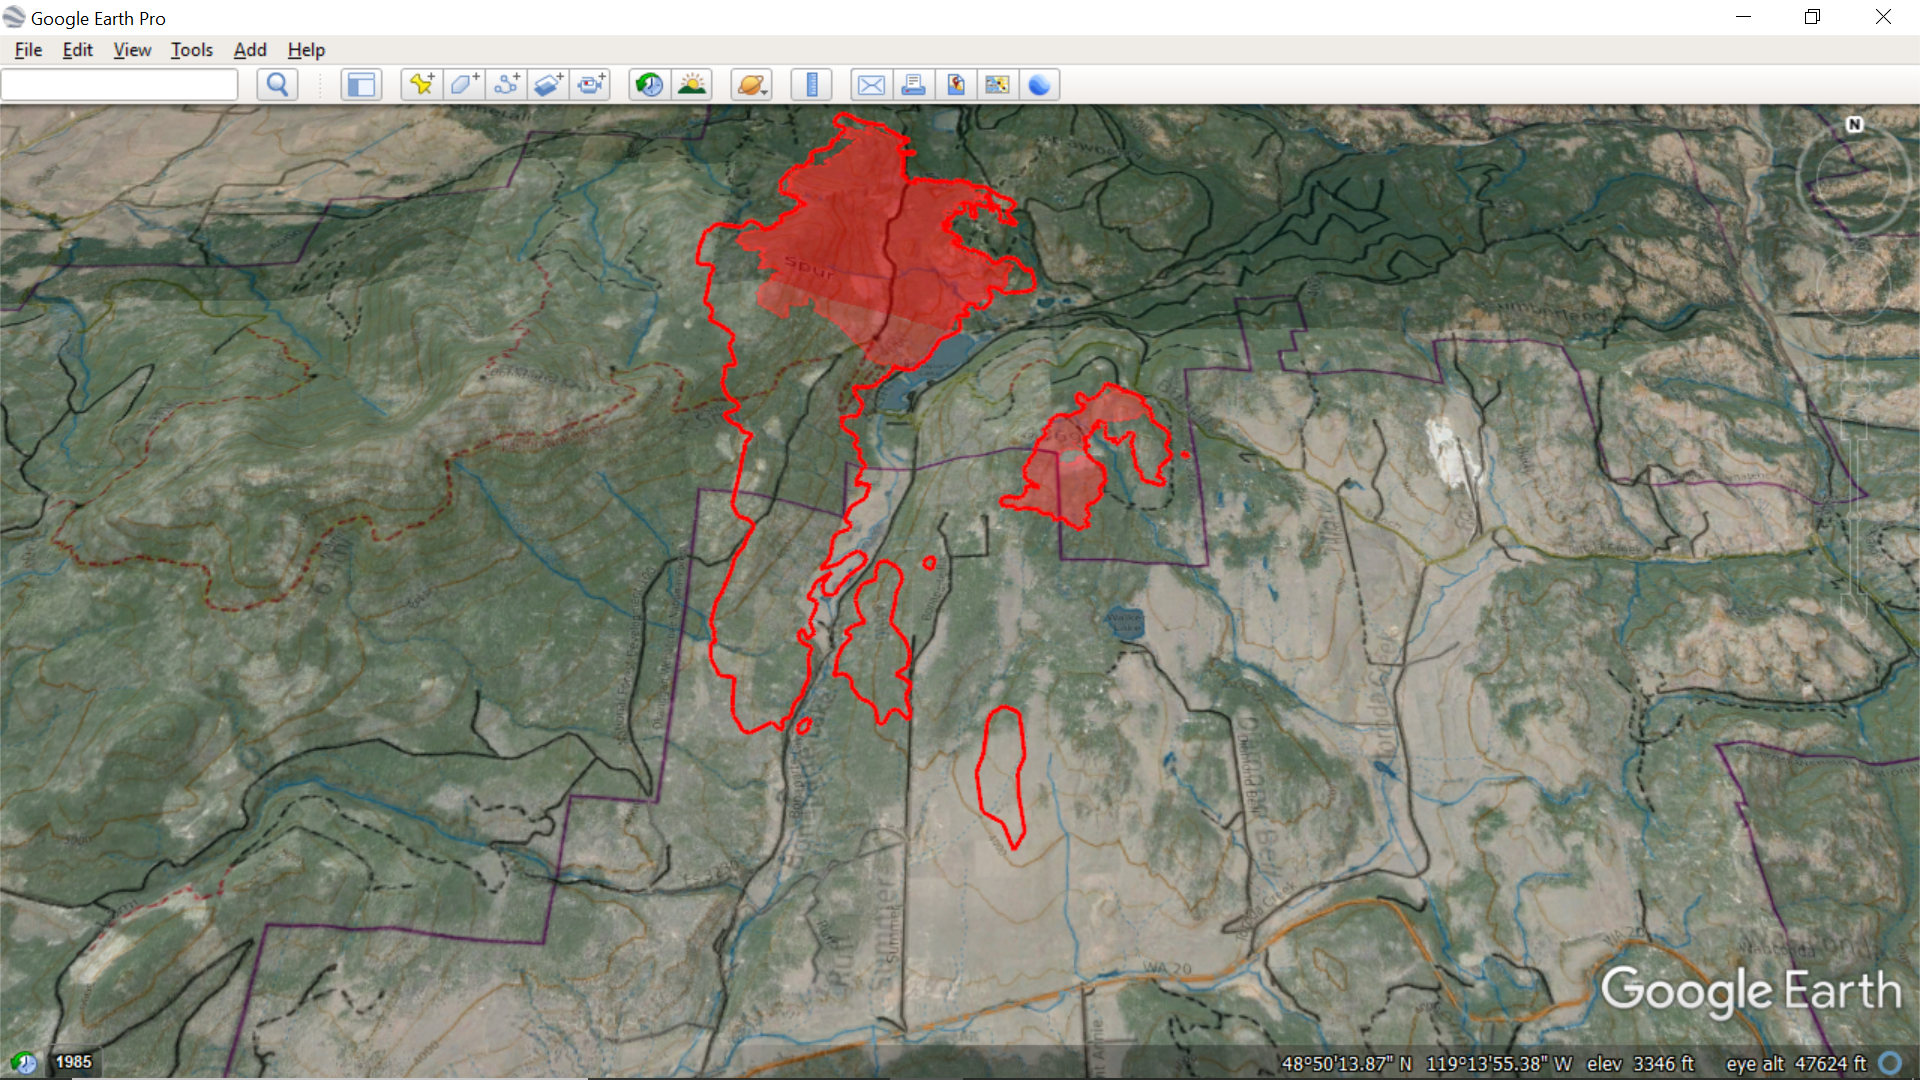Click the Print icon

coord(913,85)
